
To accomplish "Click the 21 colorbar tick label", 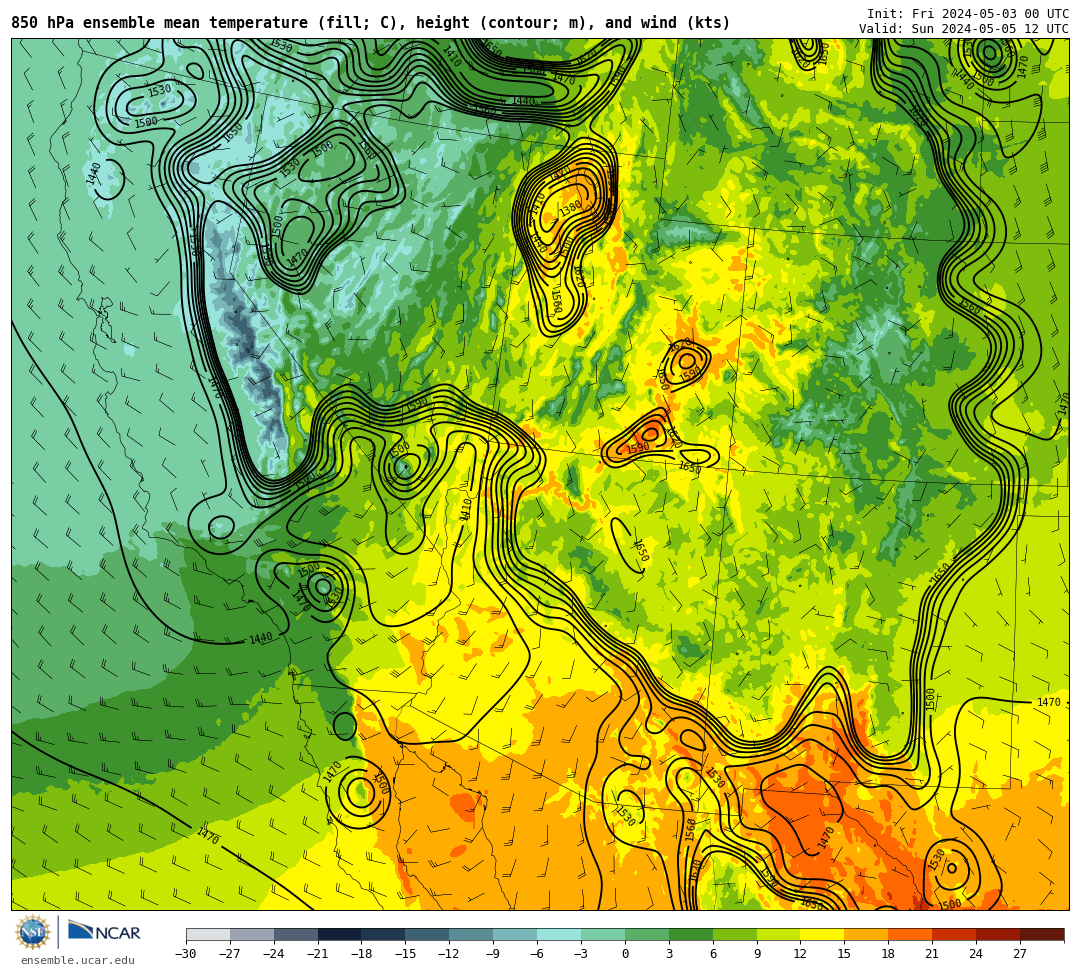I will pos(933,954).
